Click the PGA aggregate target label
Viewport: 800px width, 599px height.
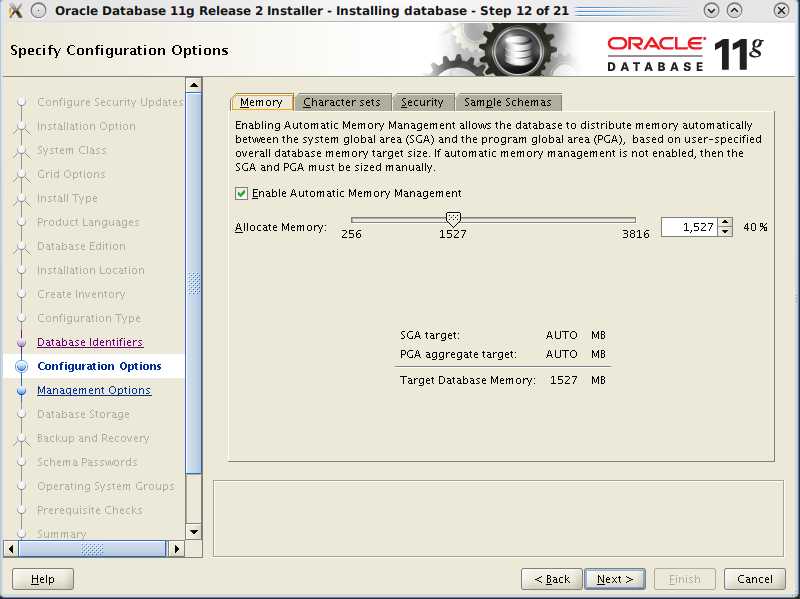[458, 354]
